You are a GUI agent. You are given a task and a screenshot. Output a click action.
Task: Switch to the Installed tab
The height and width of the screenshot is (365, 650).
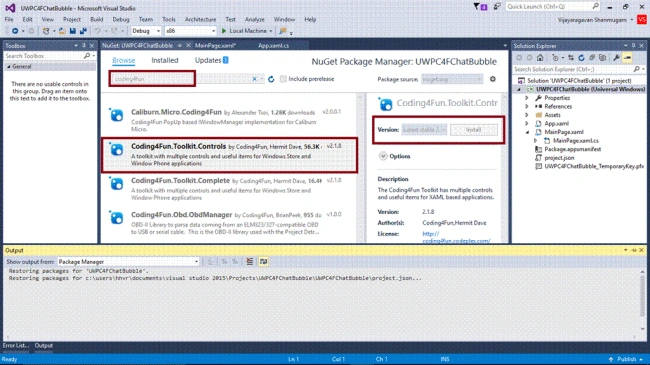(x=165, y=61)
